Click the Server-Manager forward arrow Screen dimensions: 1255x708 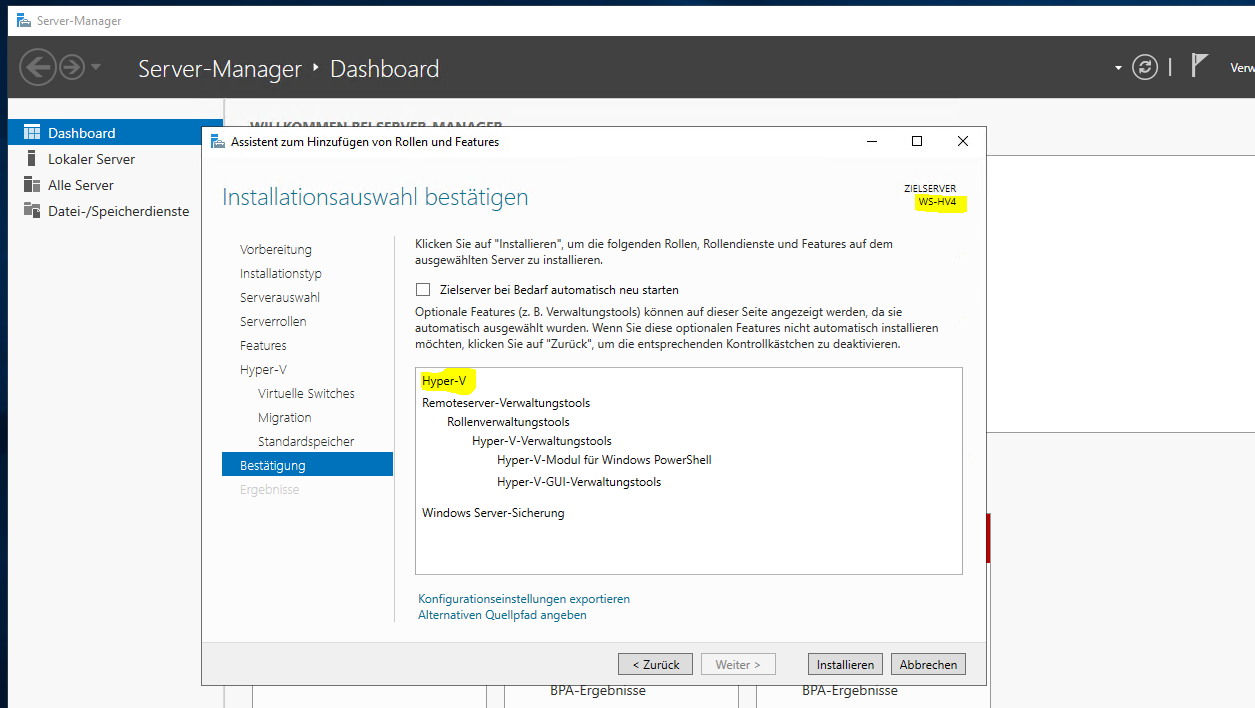[71, 68]
